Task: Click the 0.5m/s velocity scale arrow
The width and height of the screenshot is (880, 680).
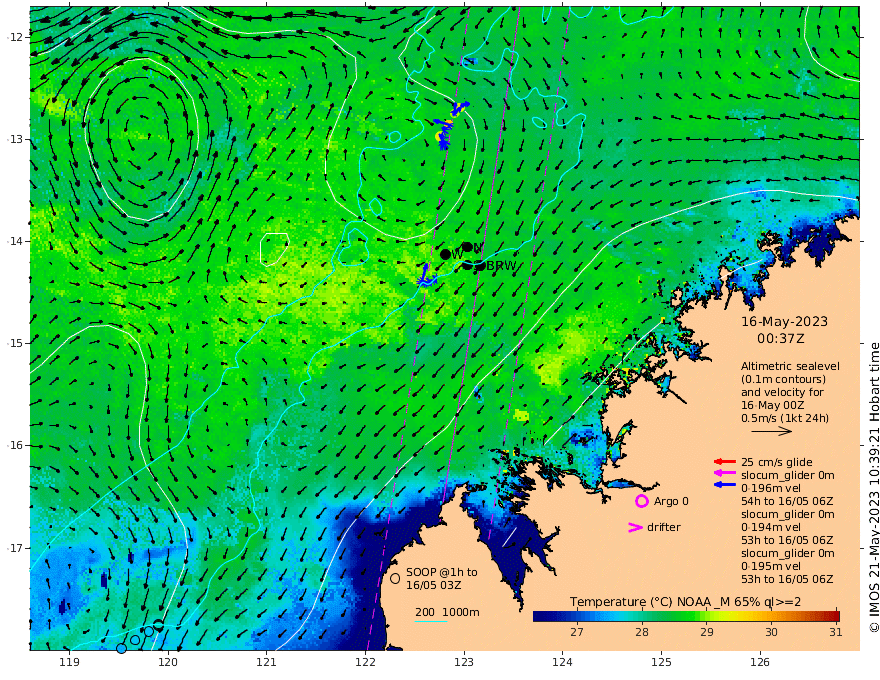Action: 772,431
